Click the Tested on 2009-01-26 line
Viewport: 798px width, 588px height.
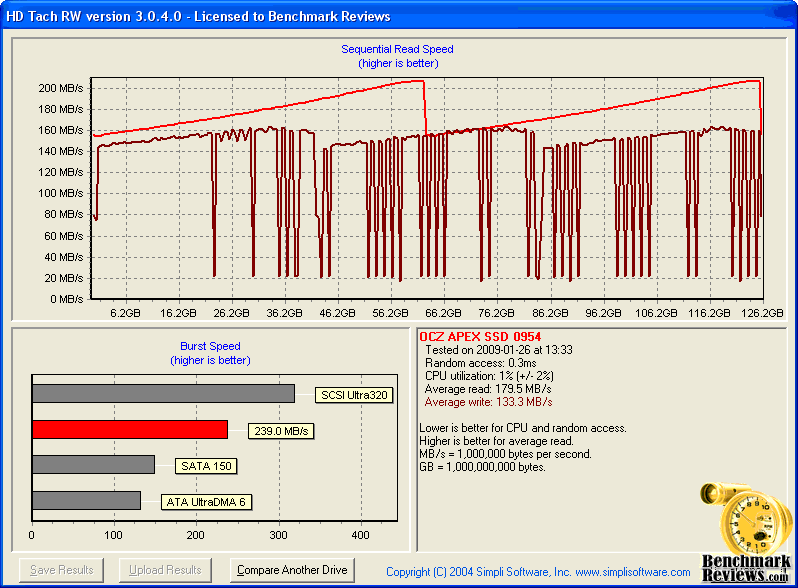pos(499,350)
